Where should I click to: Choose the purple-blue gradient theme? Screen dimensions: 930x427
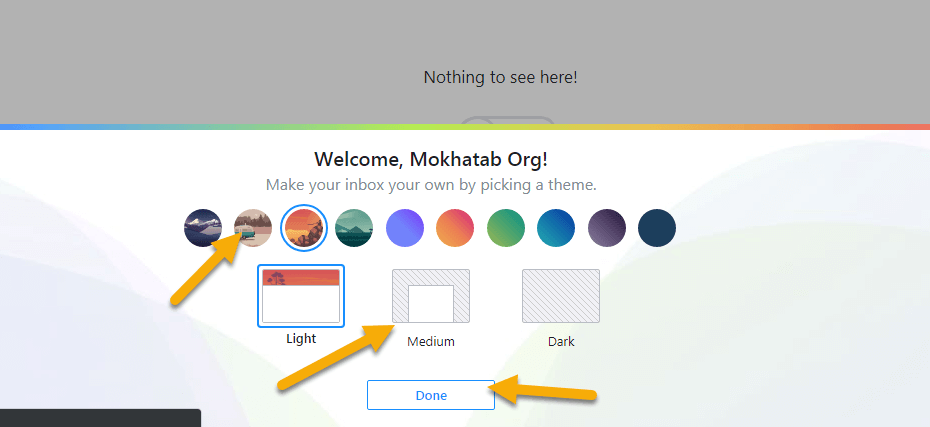pos(405,228)
